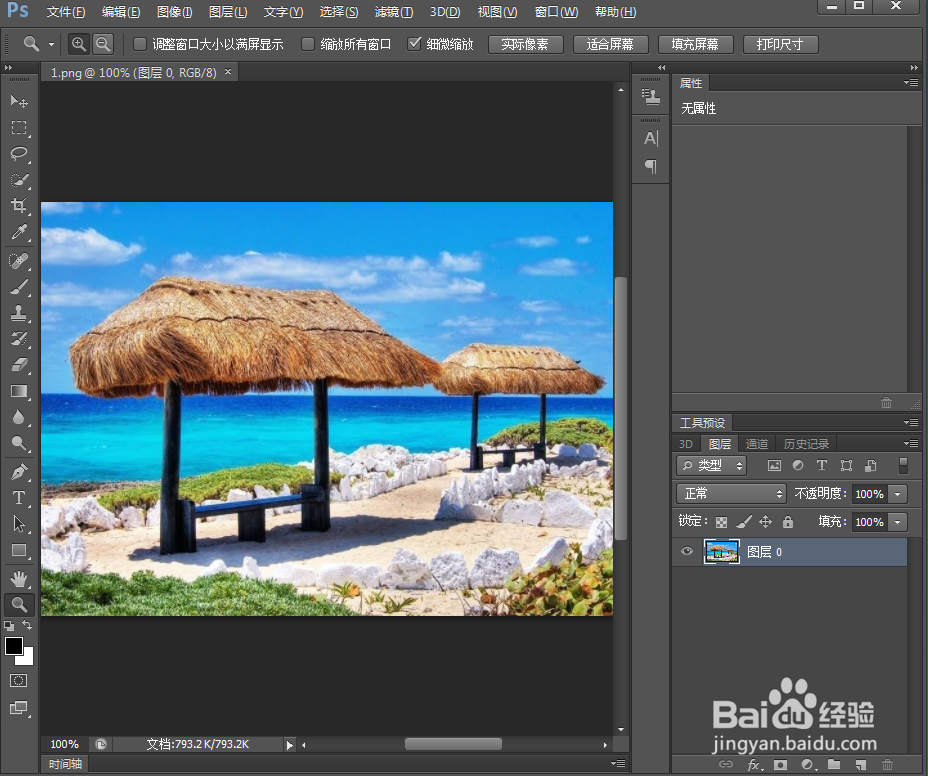Screen dimensions: 928x776
Task: Select the Eraser tool
Action: (x=19, y=365)
